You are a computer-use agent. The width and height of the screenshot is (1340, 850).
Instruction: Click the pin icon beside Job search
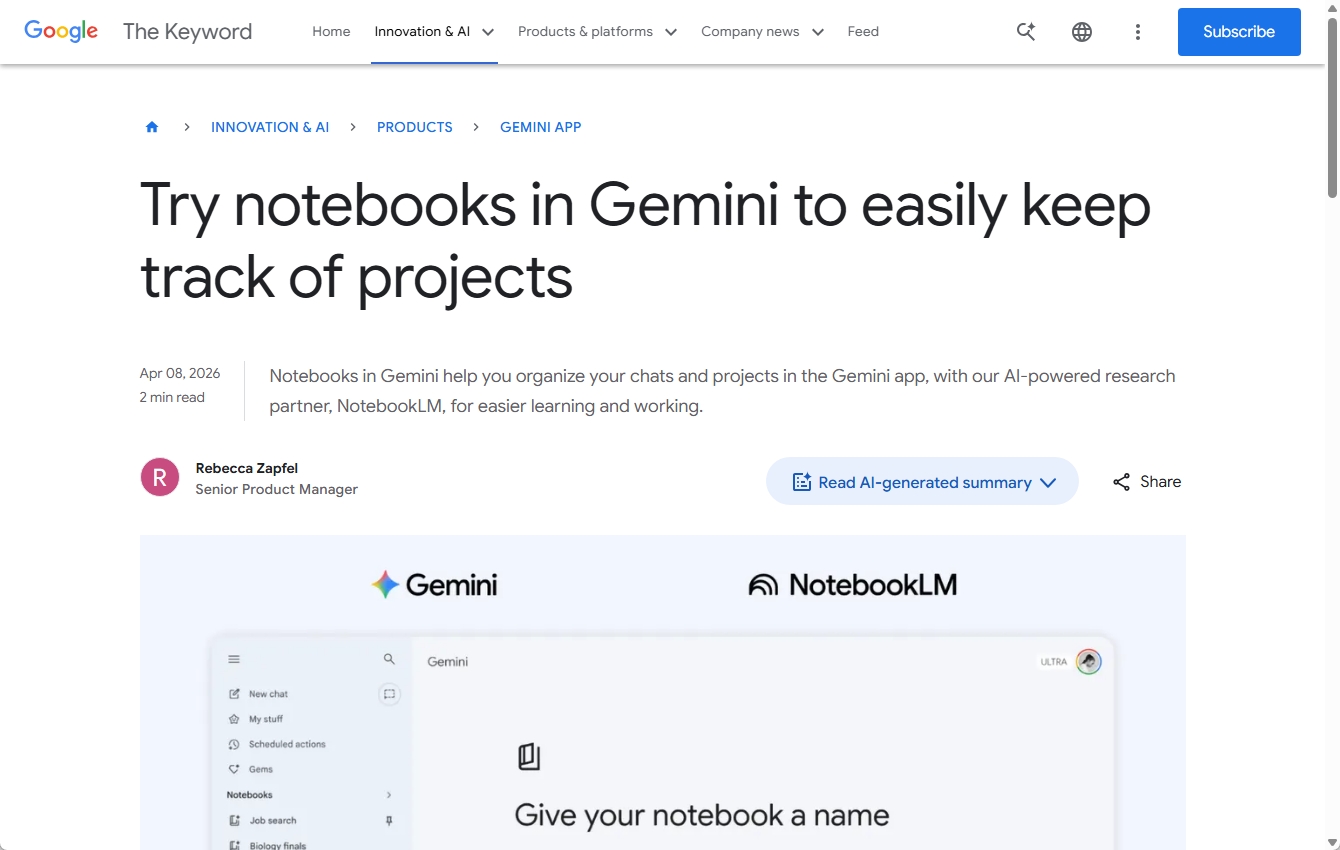(389, 820)
